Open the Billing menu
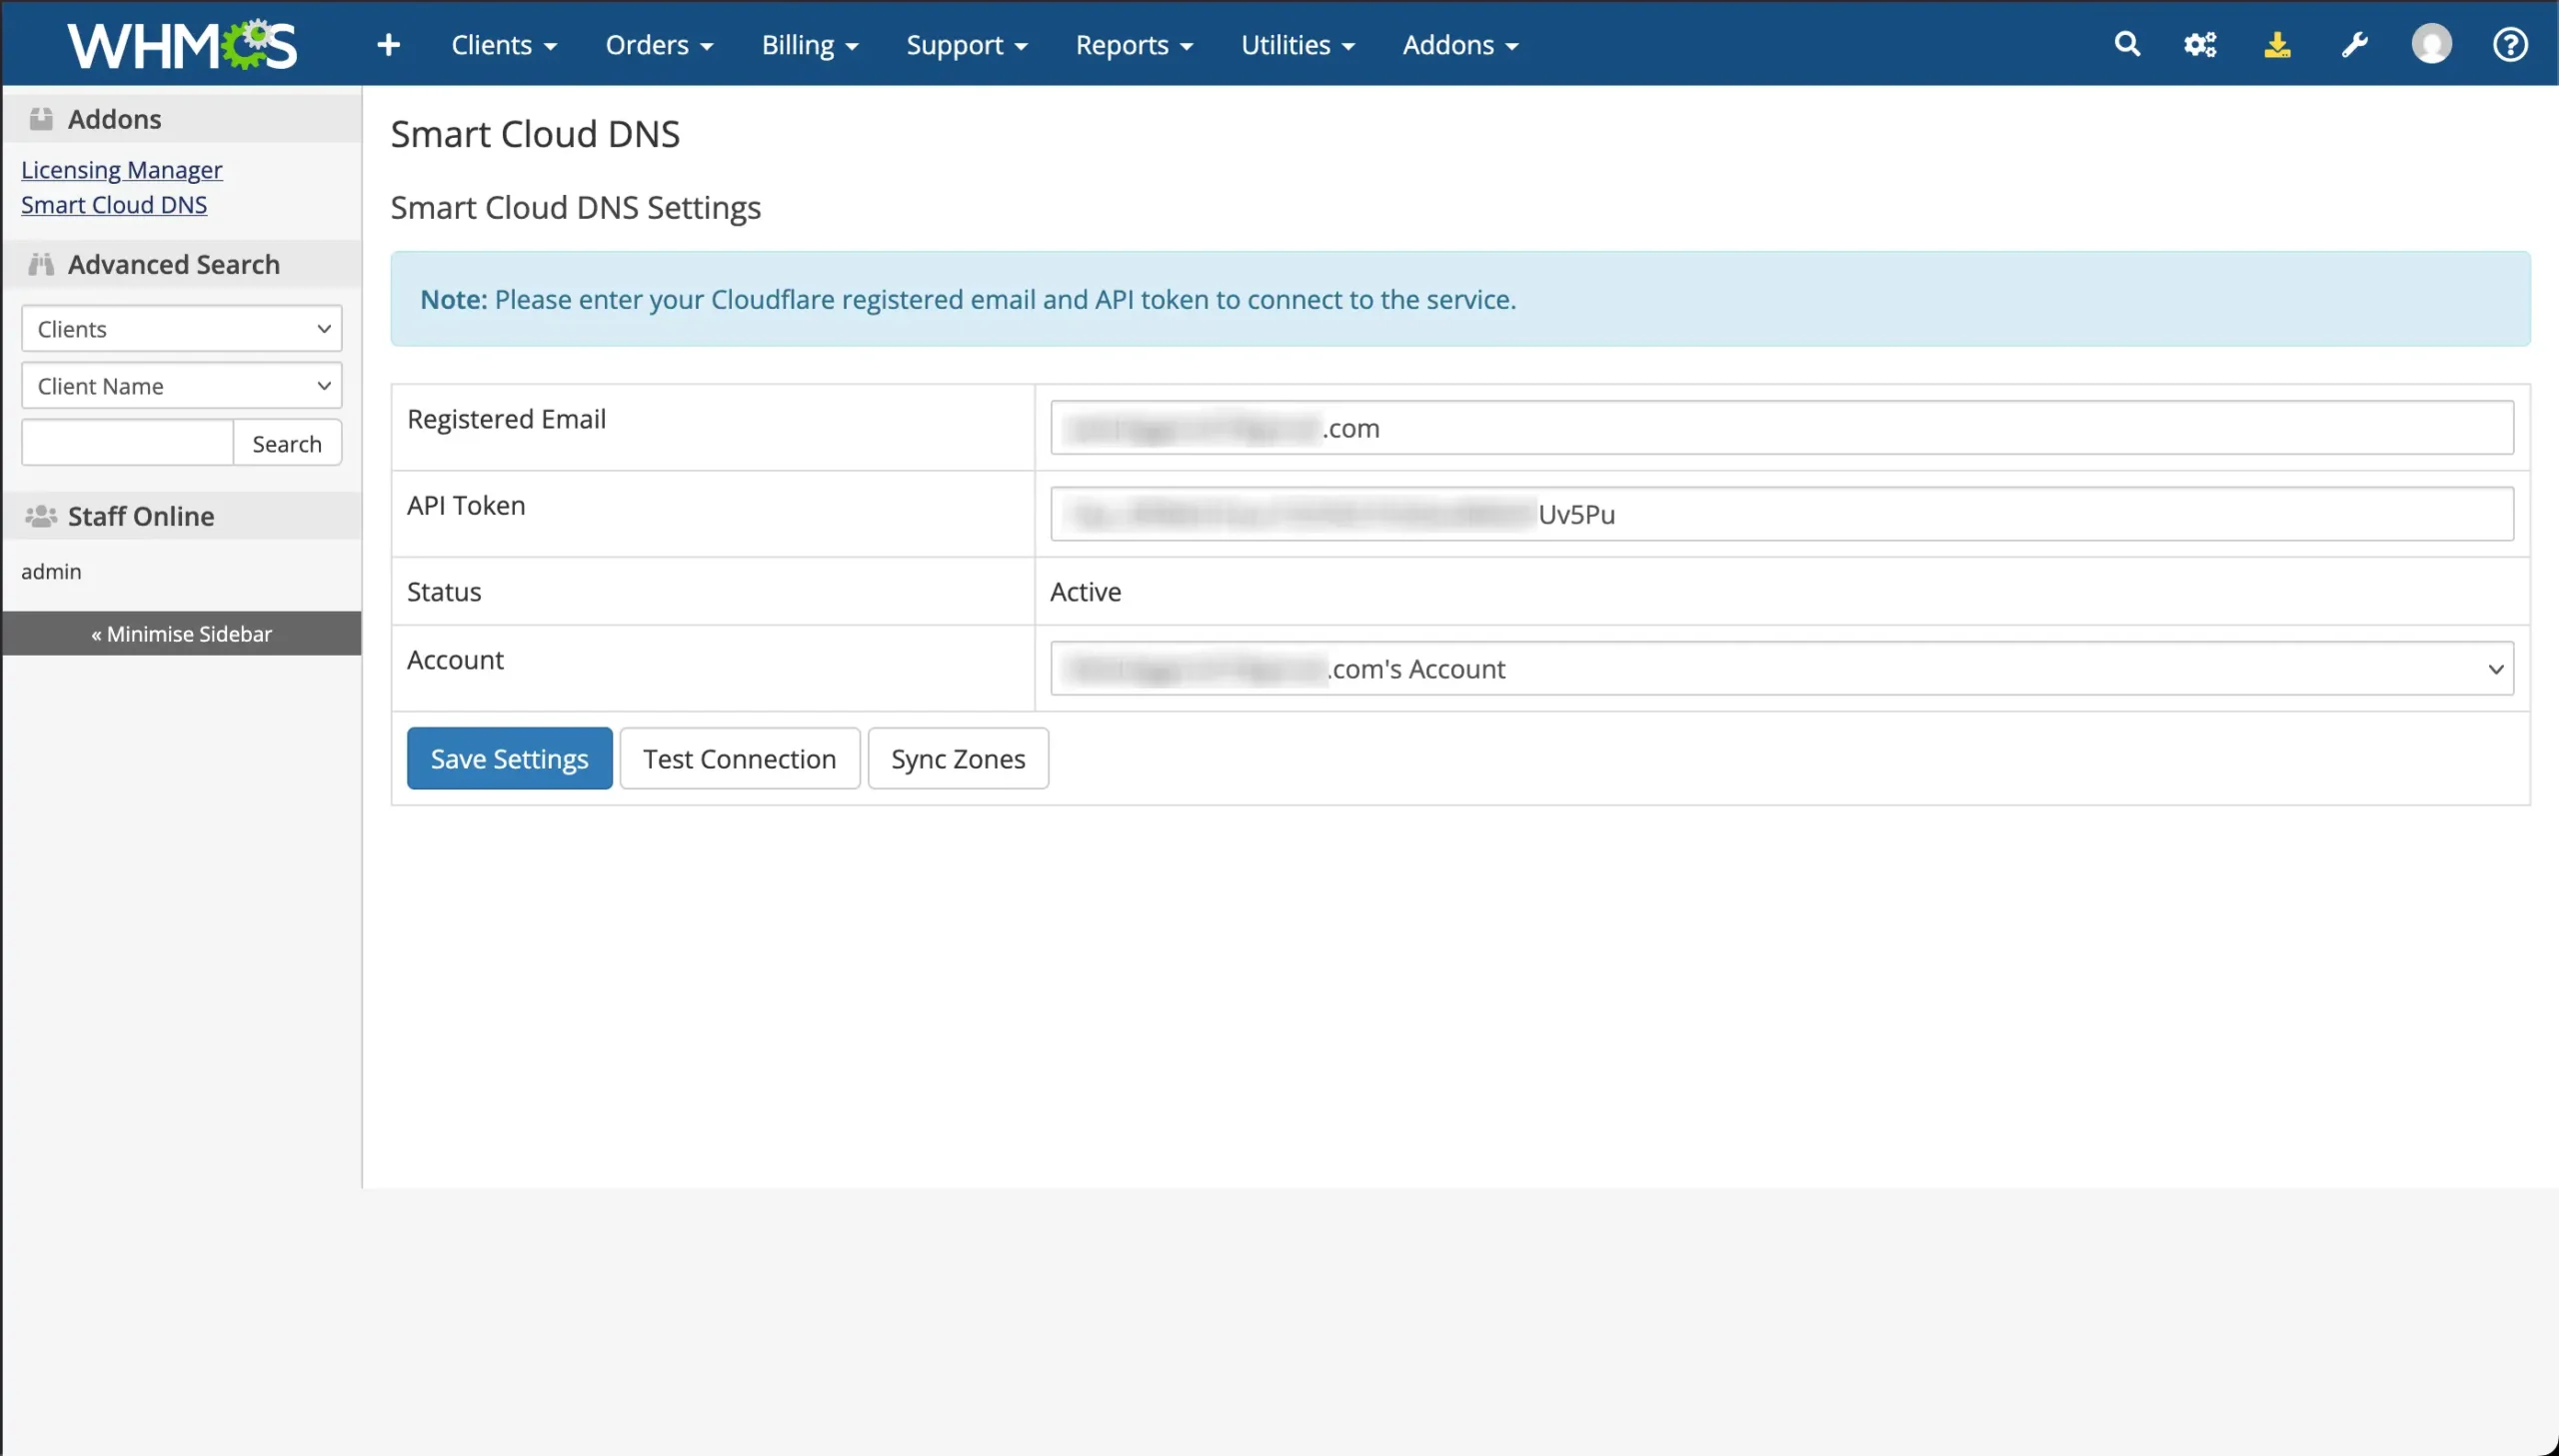2559x1456 pixels. coord(809,45)
